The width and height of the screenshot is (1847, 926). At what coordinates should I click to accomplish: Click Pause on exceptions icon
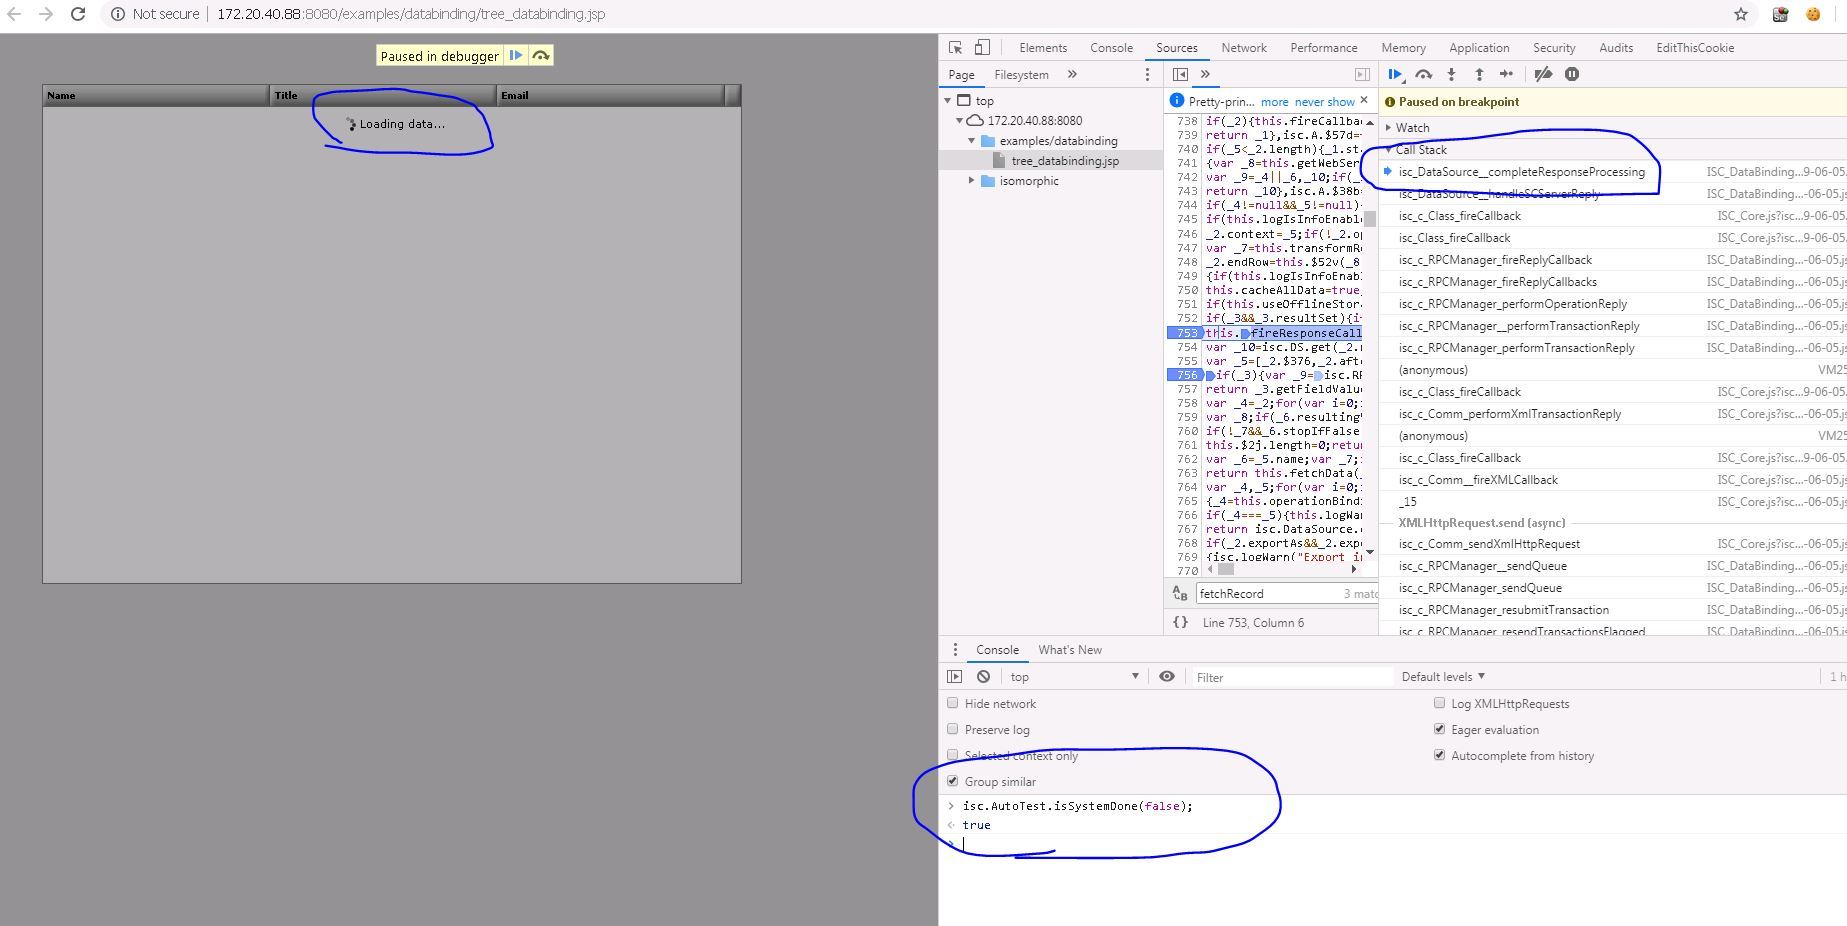1572,74
